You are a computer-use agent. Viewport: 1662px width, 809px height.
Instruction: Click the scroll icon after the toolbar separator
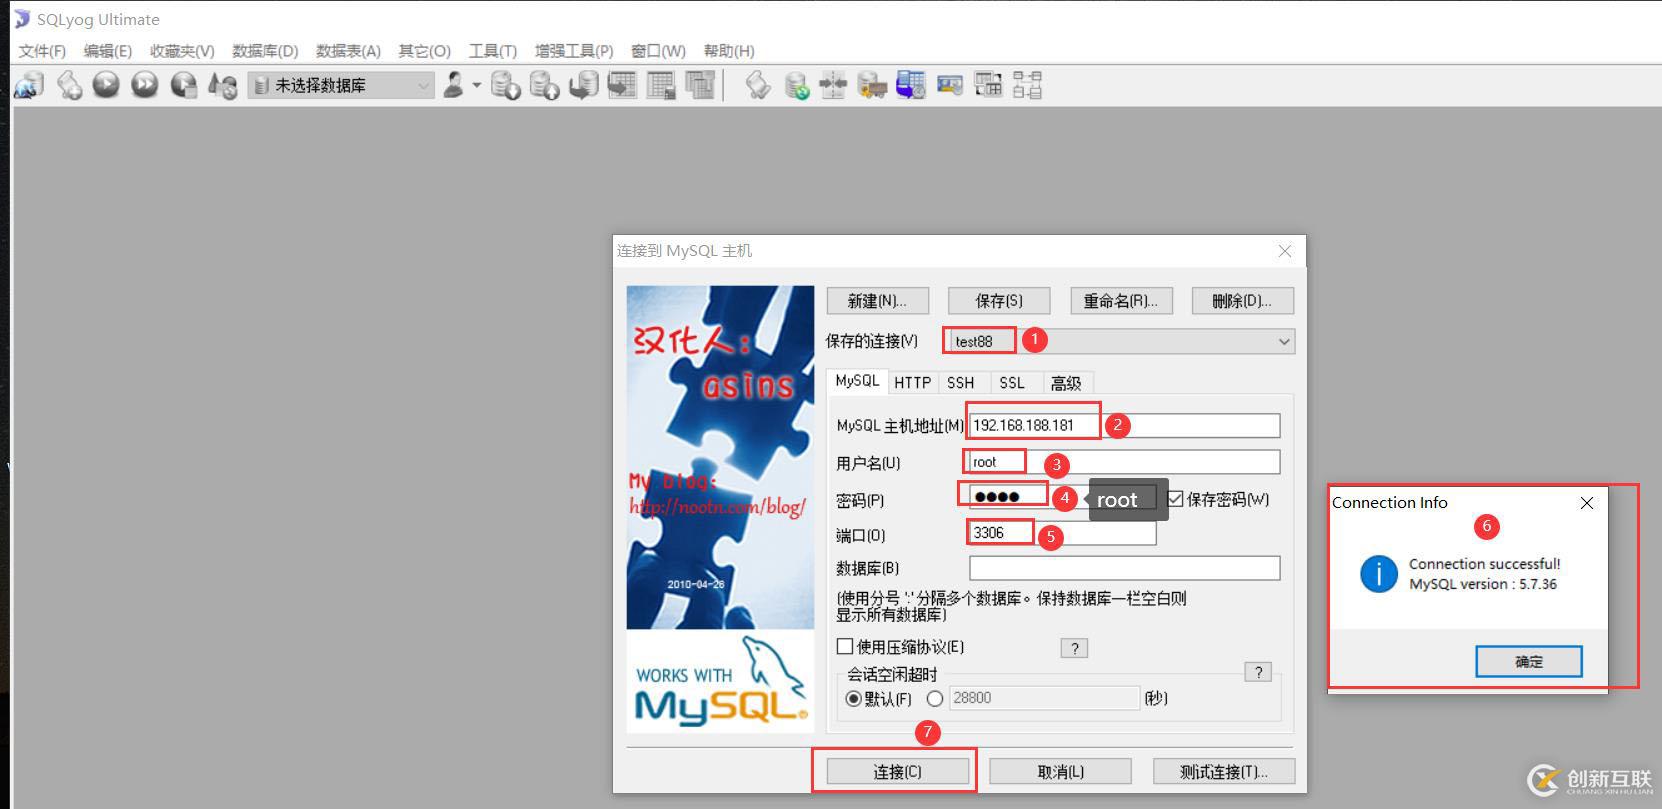[x=758, y=86]
